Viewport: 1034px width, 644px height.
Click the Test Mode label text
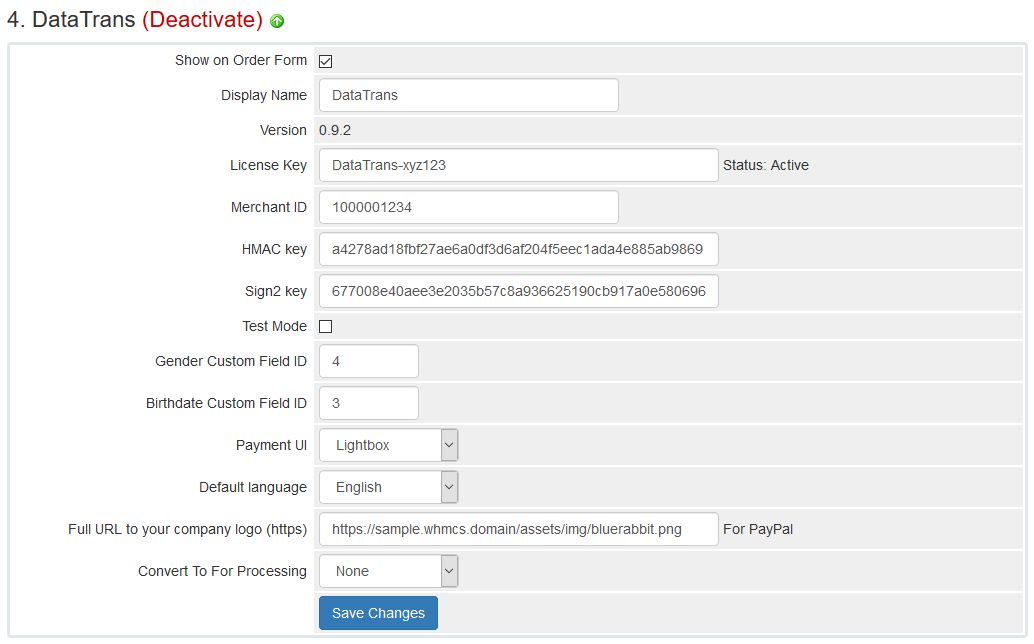pos(274,326)
